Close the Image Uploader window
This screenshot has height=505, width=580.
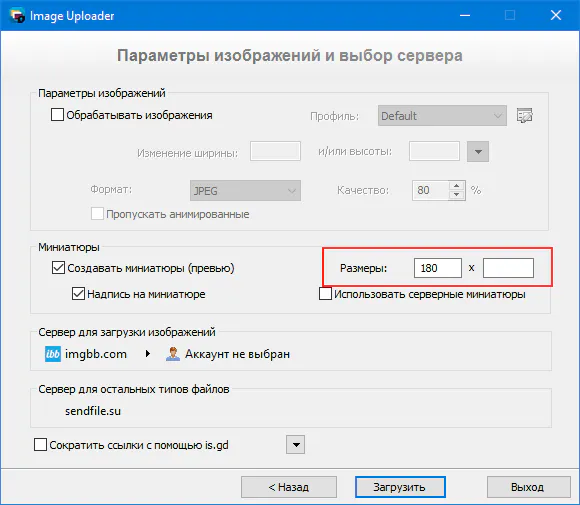pyautogui.click(x=556, y=15)
